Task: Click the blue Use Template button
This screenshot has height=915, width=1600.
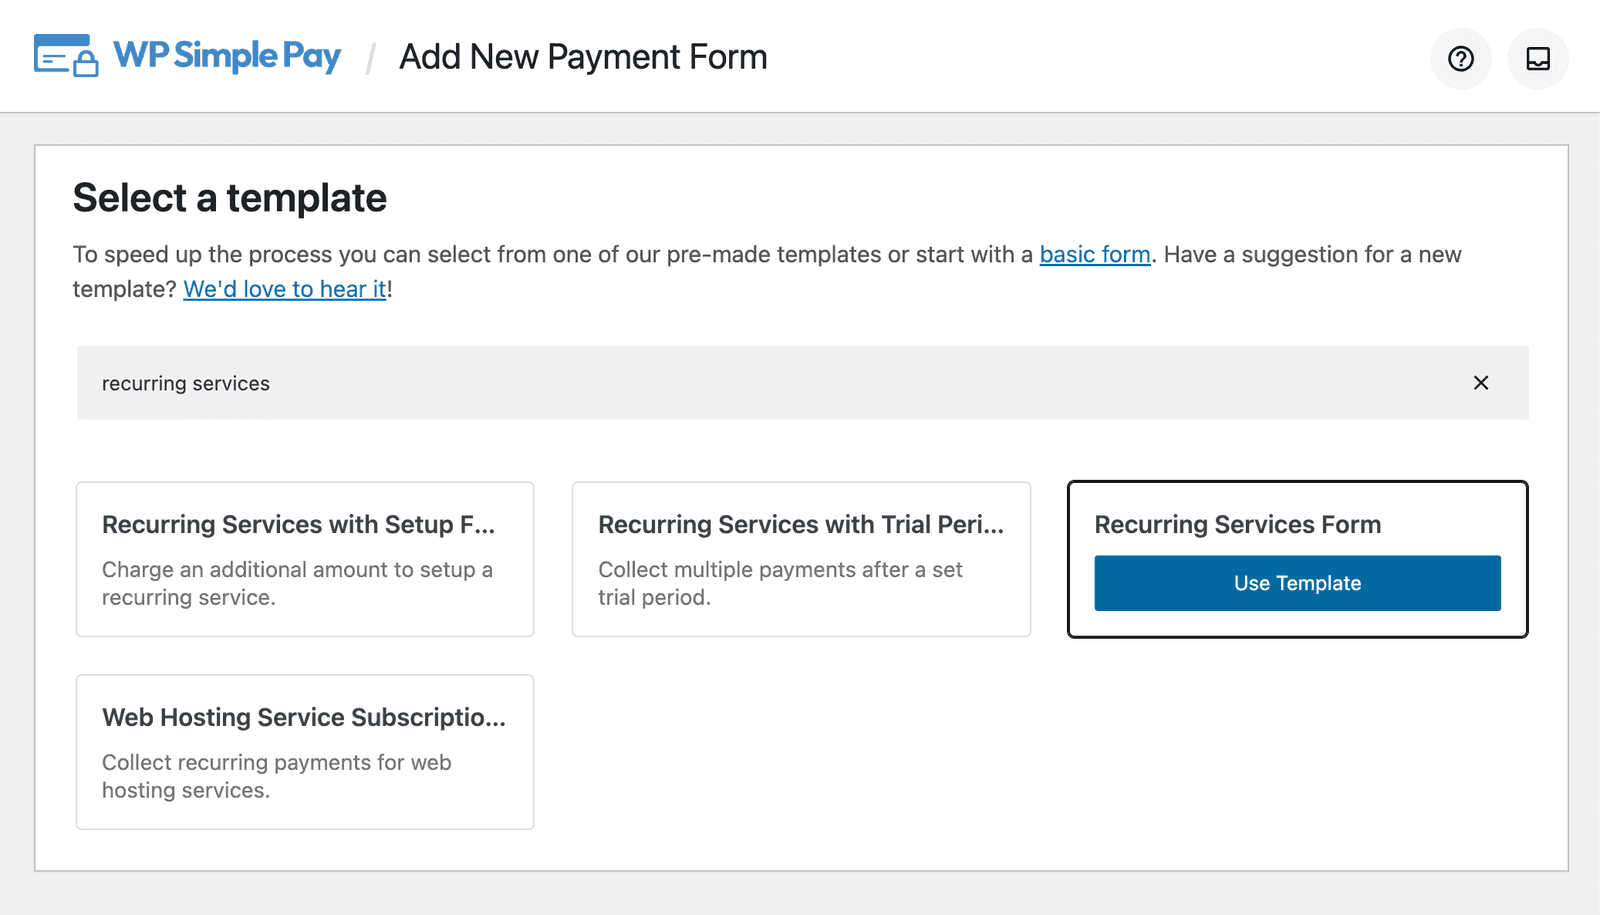Action: [x=1297, y=583]
